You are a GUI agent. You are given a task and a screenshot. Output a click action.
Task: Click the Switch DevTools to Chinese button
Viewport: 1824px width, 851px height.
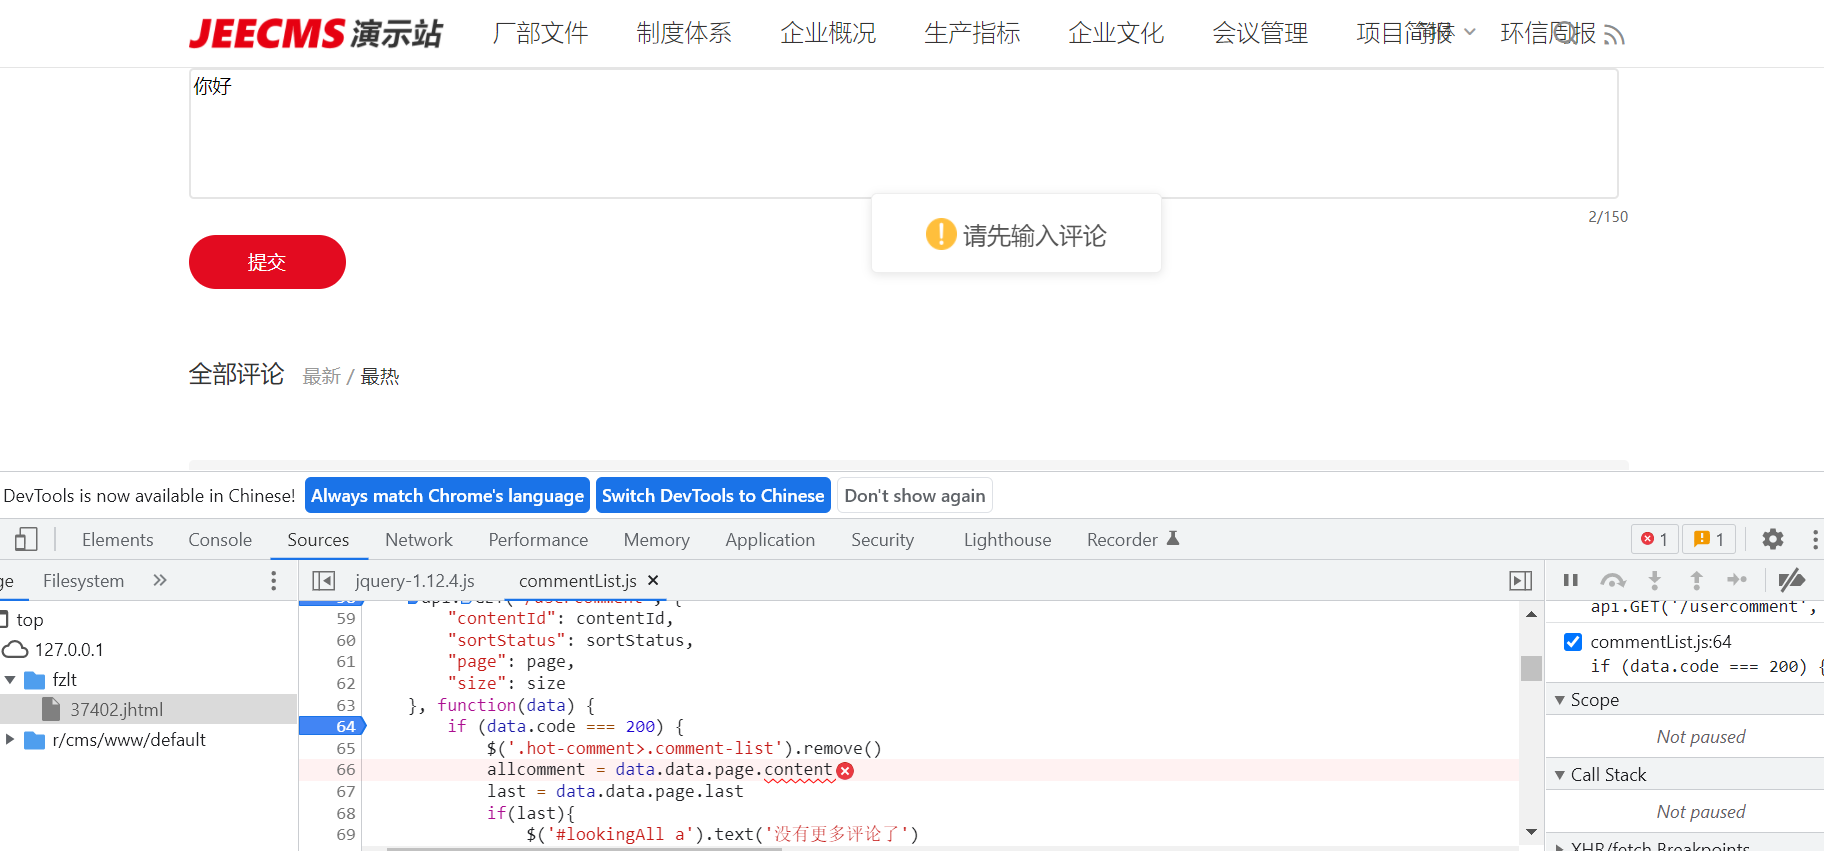tap(713, 496)
